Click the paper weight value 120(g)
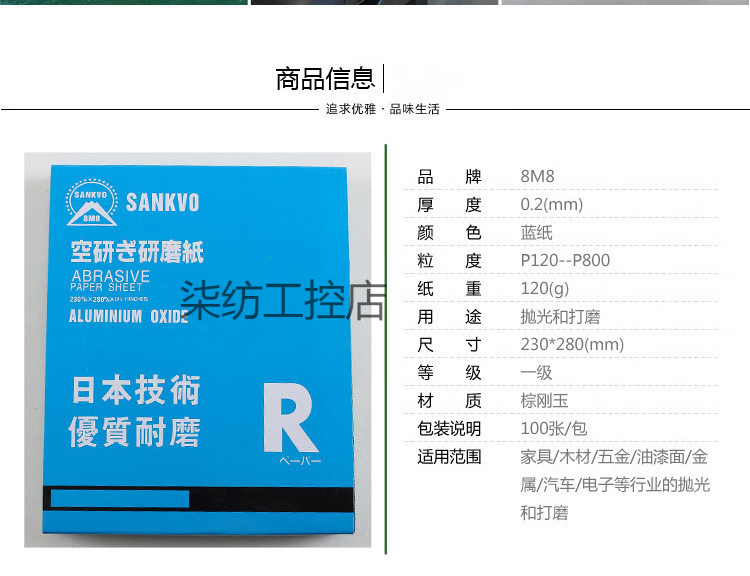750x576 pixels. click(544, 288)
